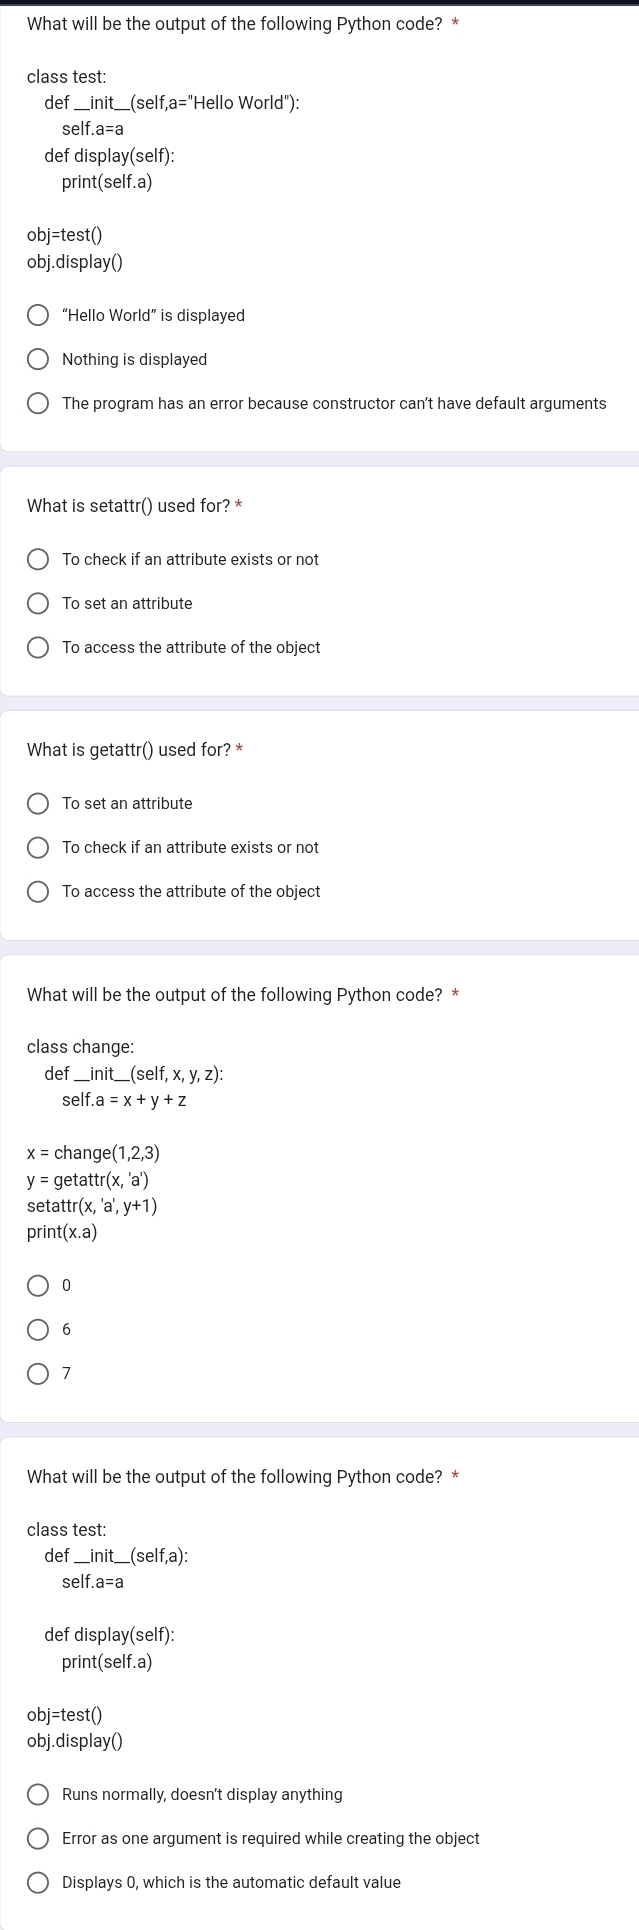Image resolution: width=639 pixels, height=1930 pixels.
Task: Select "To set an attribute" for getattr question
Action: pyautogui.click(x=38, y=803)
